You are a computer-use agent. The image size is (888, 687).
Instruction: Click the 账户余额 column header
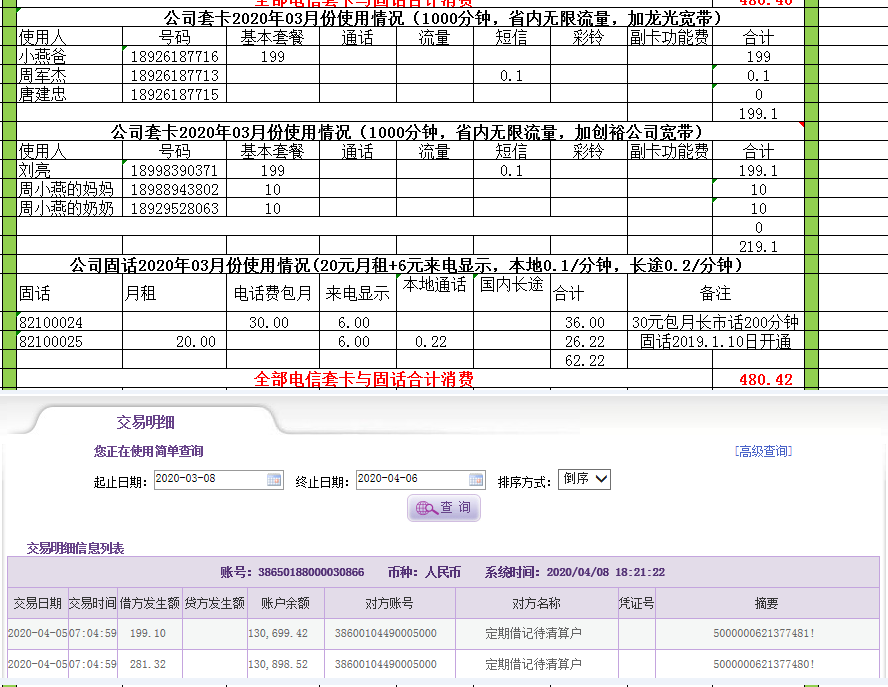coord(286,604)
